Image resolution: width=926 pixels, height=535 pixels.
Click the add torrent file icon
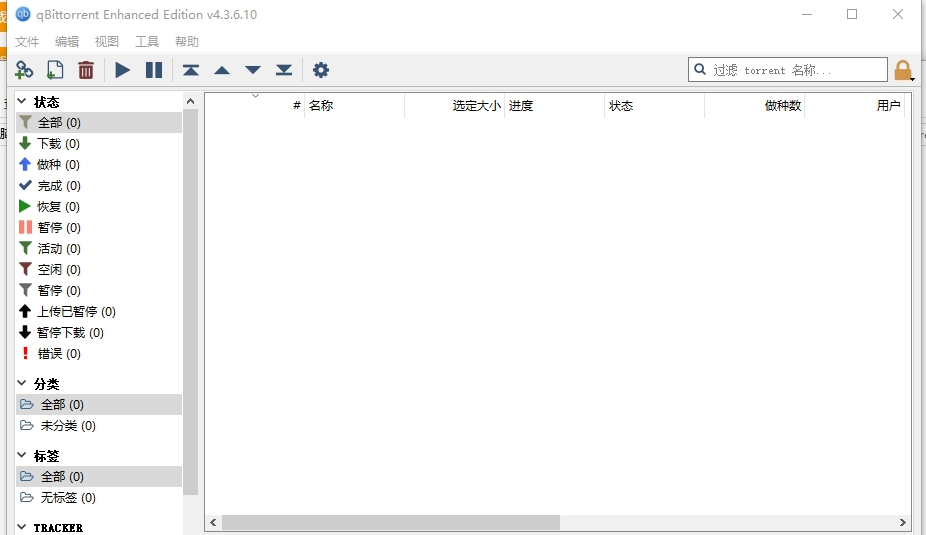[55, 70]
